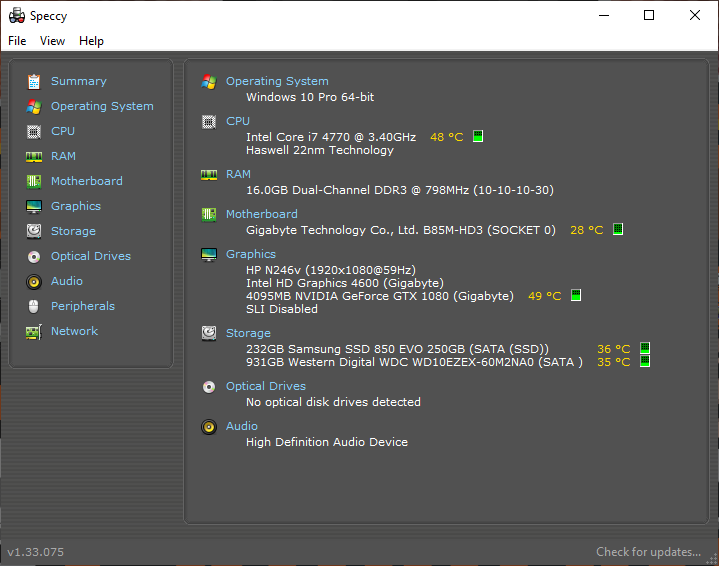Click the 16.0GB Dual-Channel DDR3 text line
The height and width of the screenshot is (566, 719).
click(x=400, y=190)
